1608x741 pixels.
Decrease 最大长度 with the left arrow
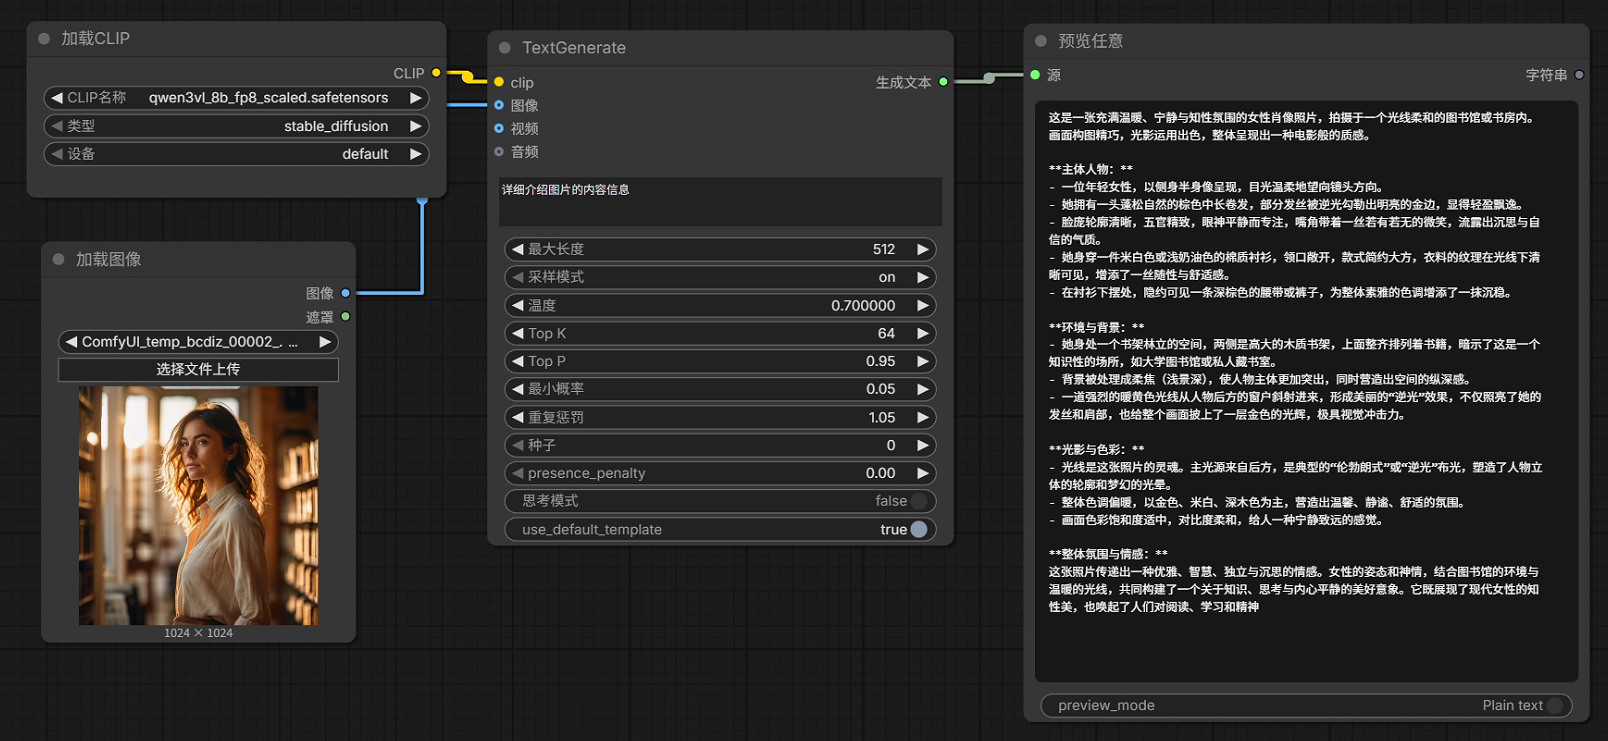[x=518, y=249]
